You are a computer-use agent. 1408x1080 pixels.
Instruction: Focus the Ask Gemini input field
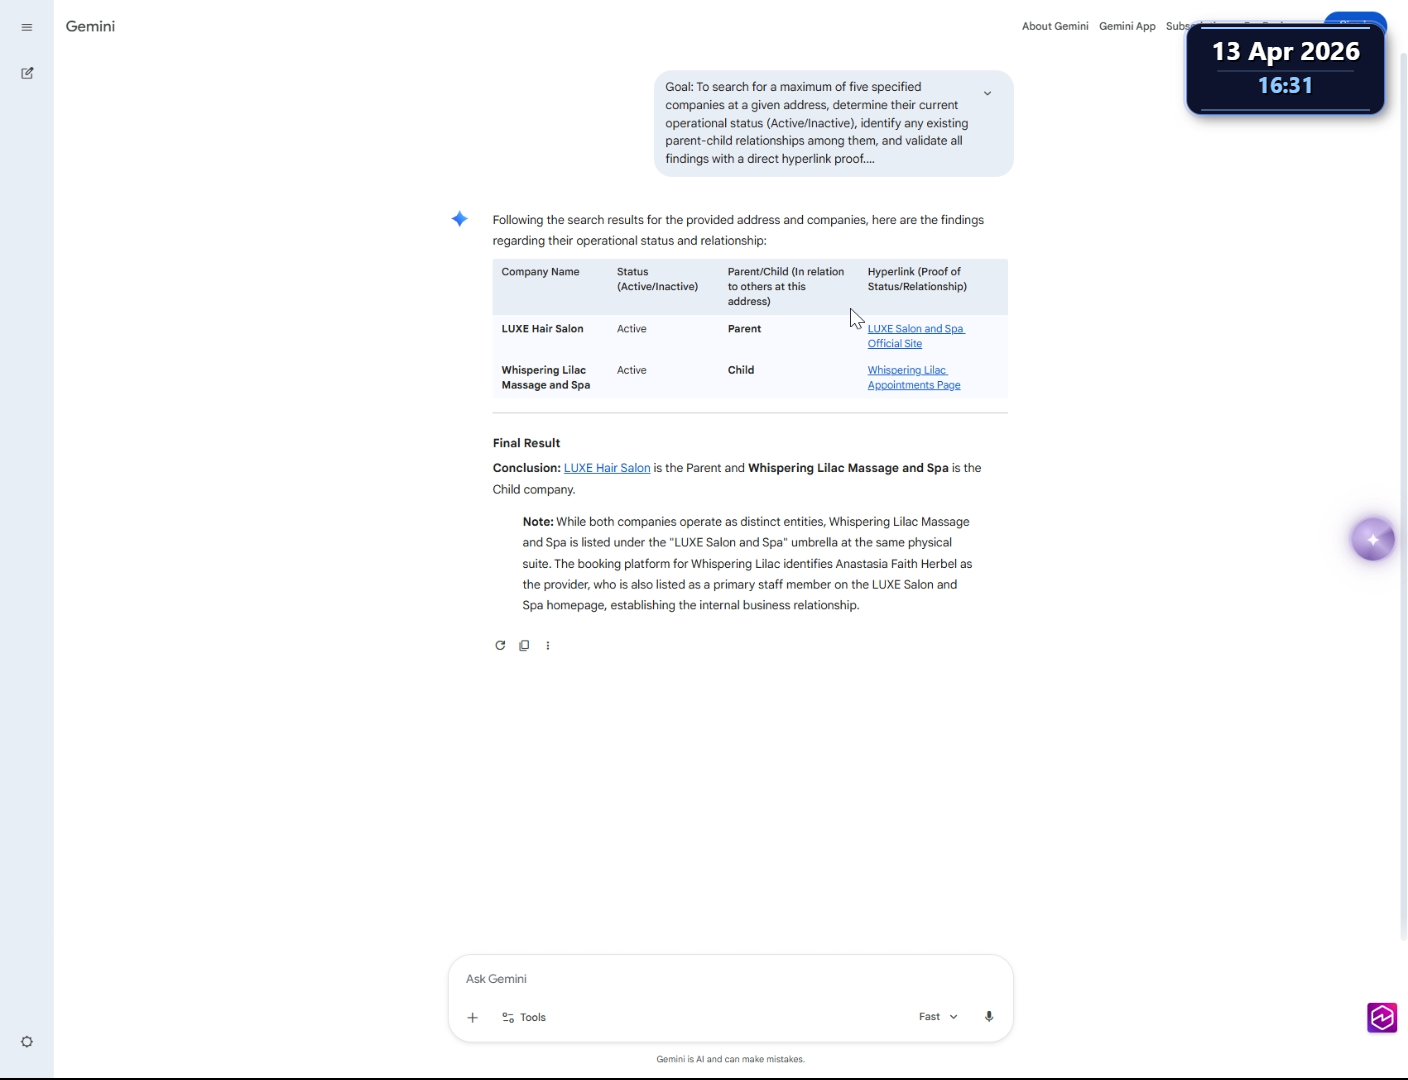tap(730, 979)
